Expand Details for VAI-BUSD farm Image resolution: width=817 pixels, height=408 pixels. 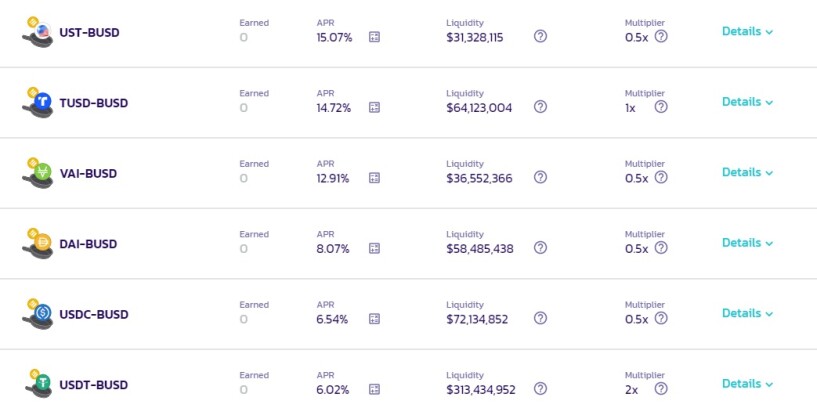(x=747, y=172)
